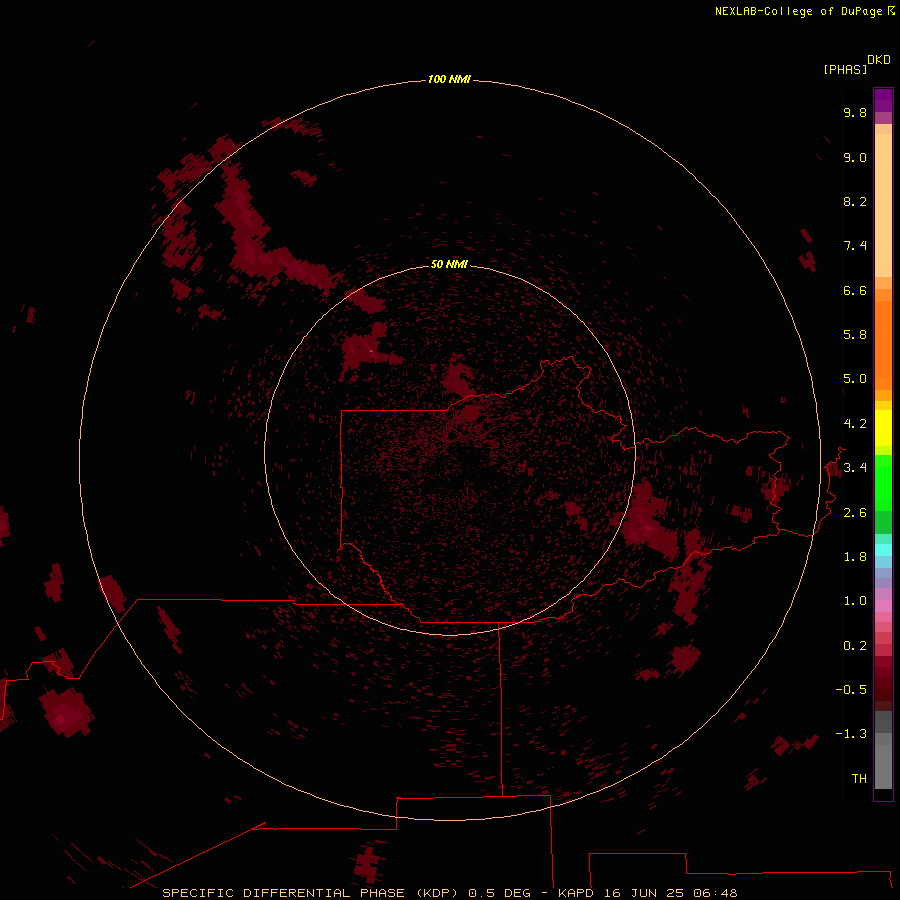
Task: Click the bright green segment of the color bar
Action: [883, 482]
